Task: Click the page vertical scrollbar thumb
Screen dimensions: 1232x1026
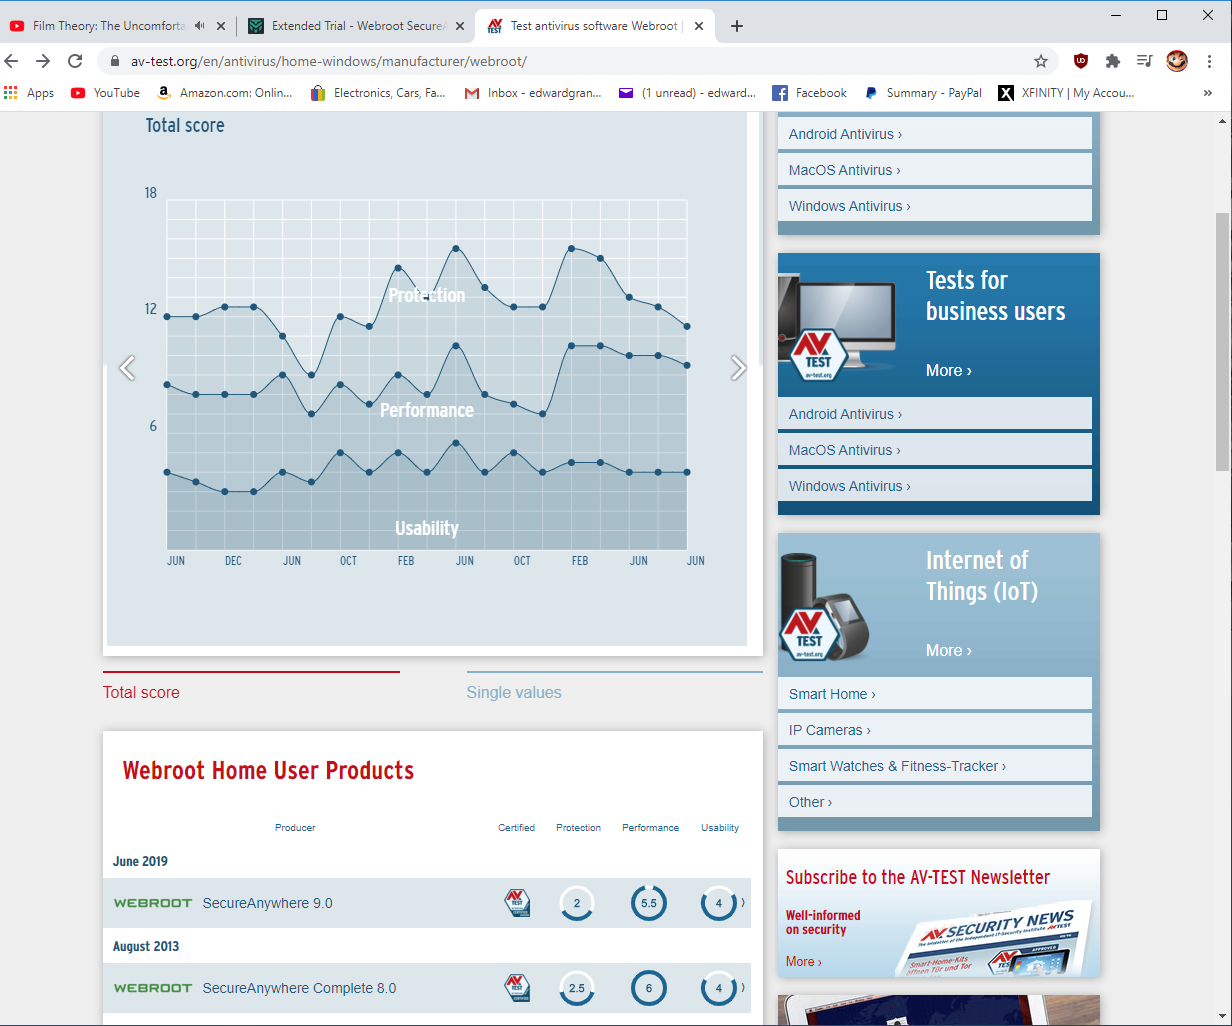Action: point(1223,340)
